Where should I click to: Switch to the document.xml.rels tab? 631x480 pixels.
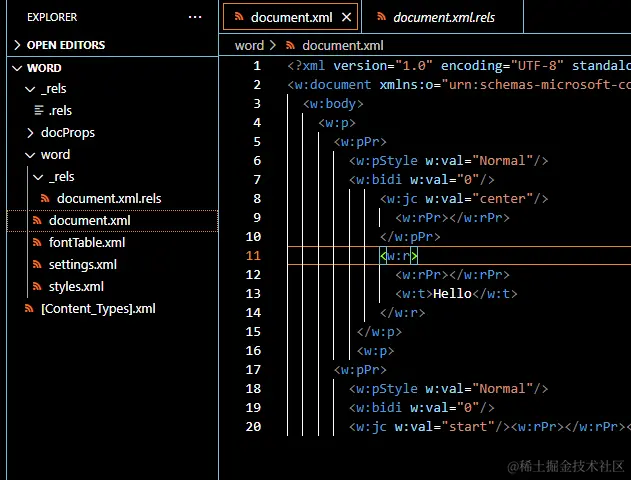tap(443, 17)
